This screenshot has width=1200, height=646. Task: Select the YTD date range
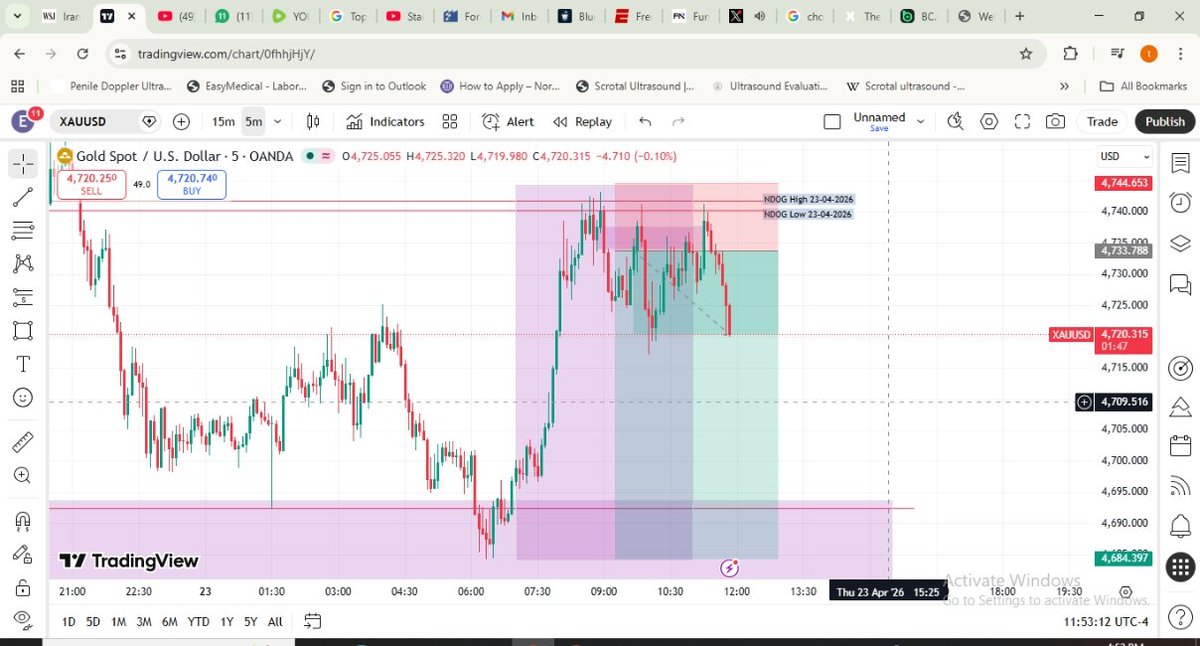[198, 622]
